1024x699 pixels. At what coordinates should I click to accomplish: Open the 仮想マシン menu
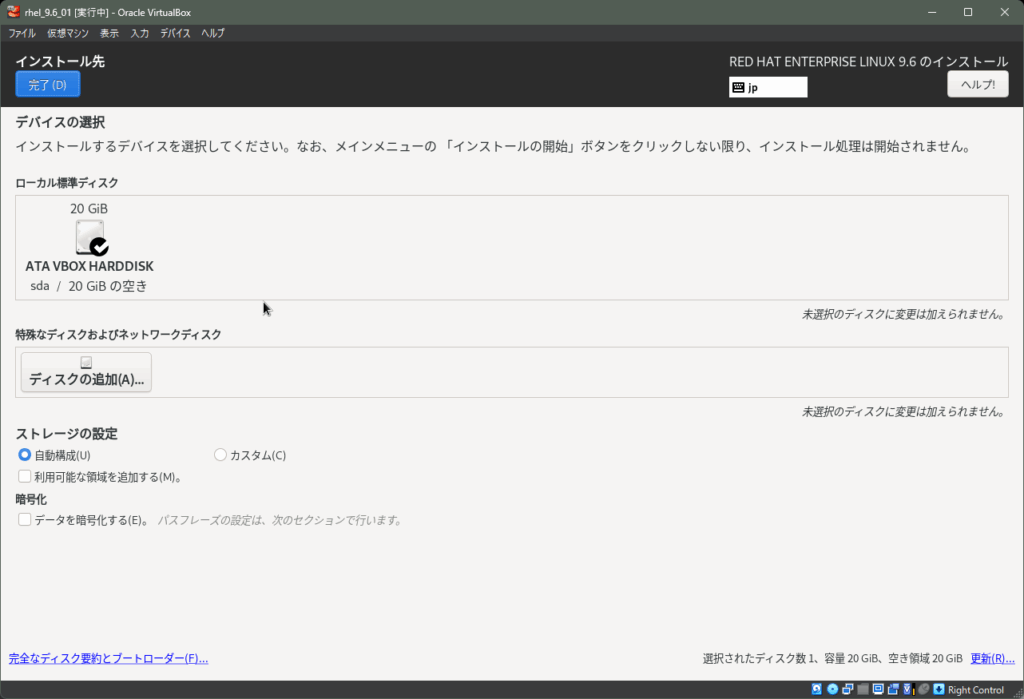pyautogui.click(x=68, y=33)
